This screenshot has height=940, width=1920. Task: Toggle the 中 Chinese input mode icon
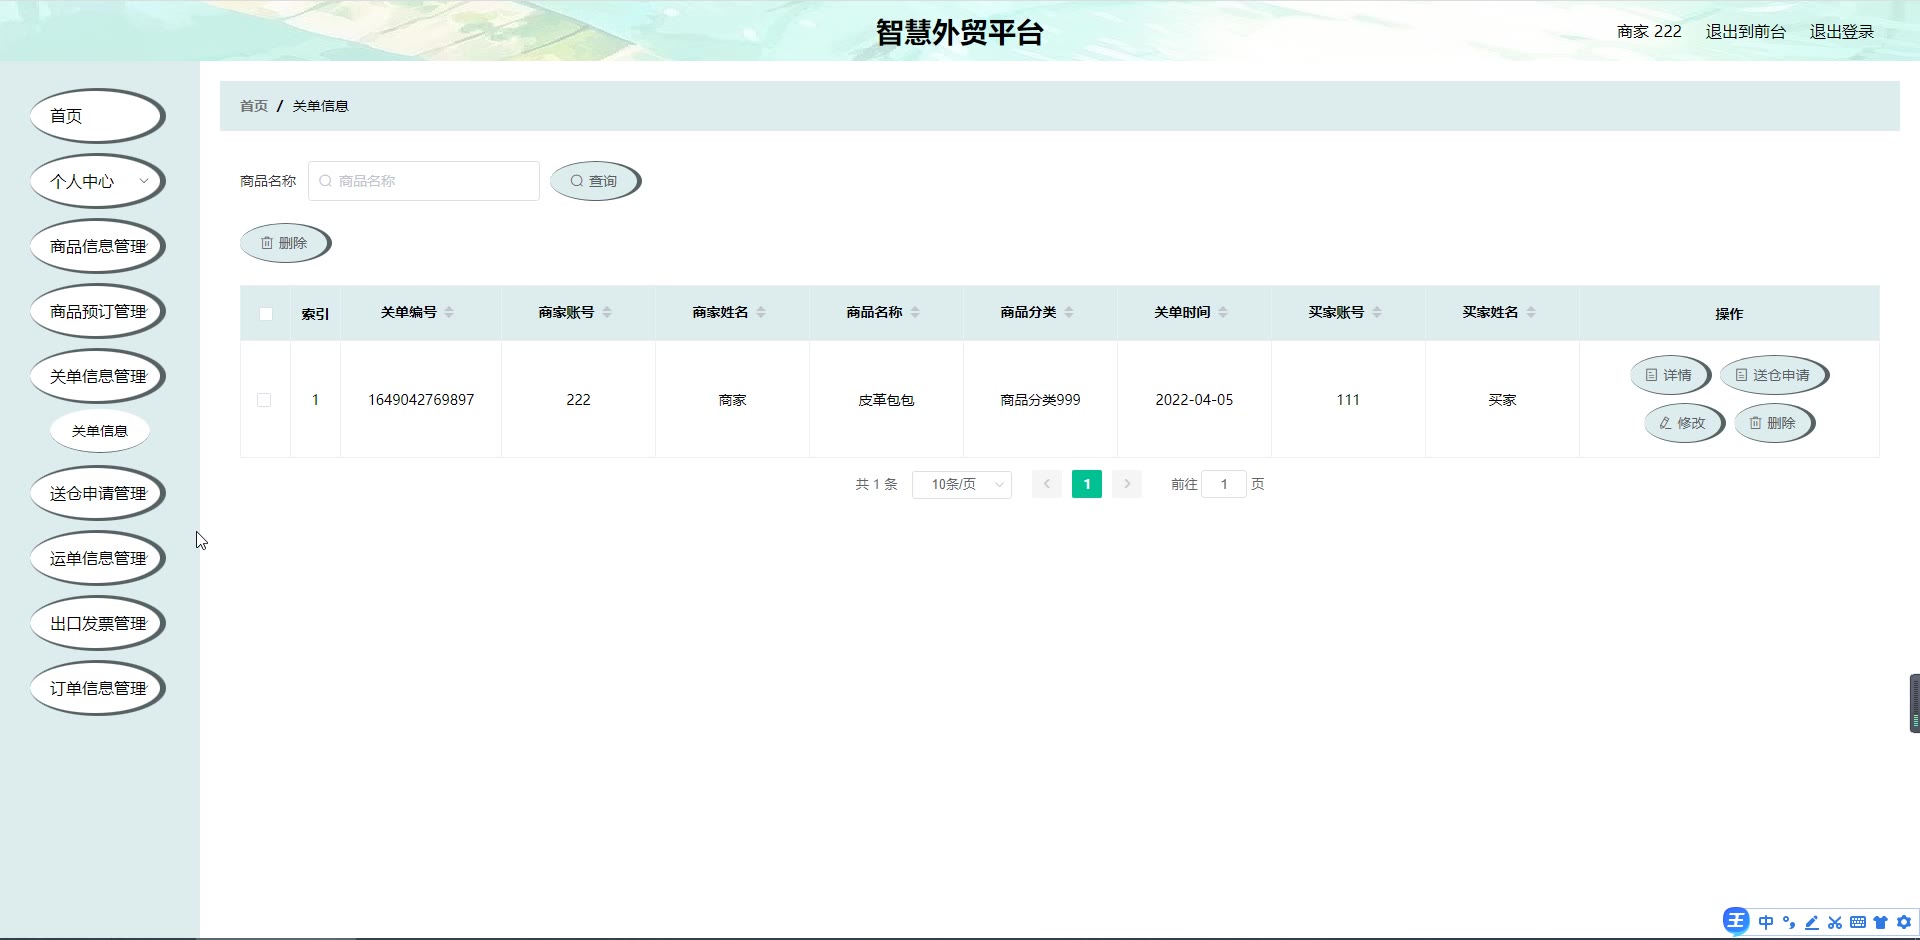coord(1766,922)
